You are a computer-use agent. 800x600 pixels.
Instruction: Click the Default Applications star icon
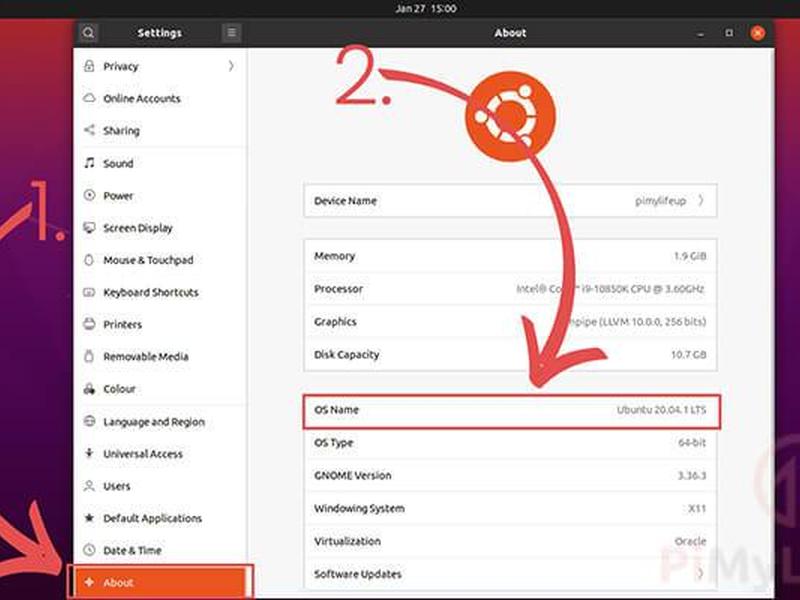point(89,518)
